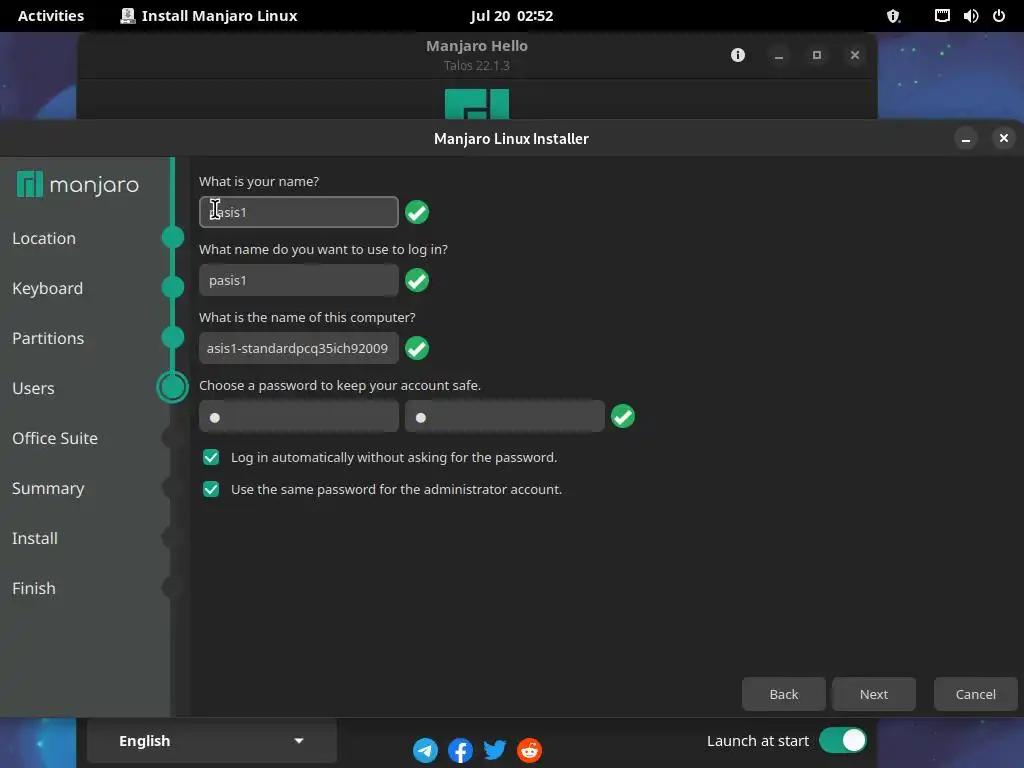1024x768 pixels.
Task: Minimize the Manjaro Hello window
Action: (x=779, y=55)
